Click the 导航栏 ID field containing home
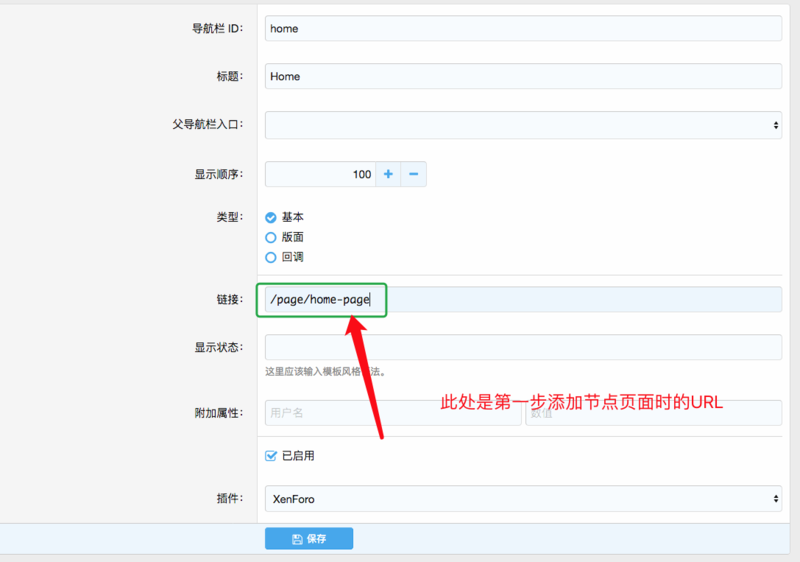800x562 pixels. [x=522, y=28]
